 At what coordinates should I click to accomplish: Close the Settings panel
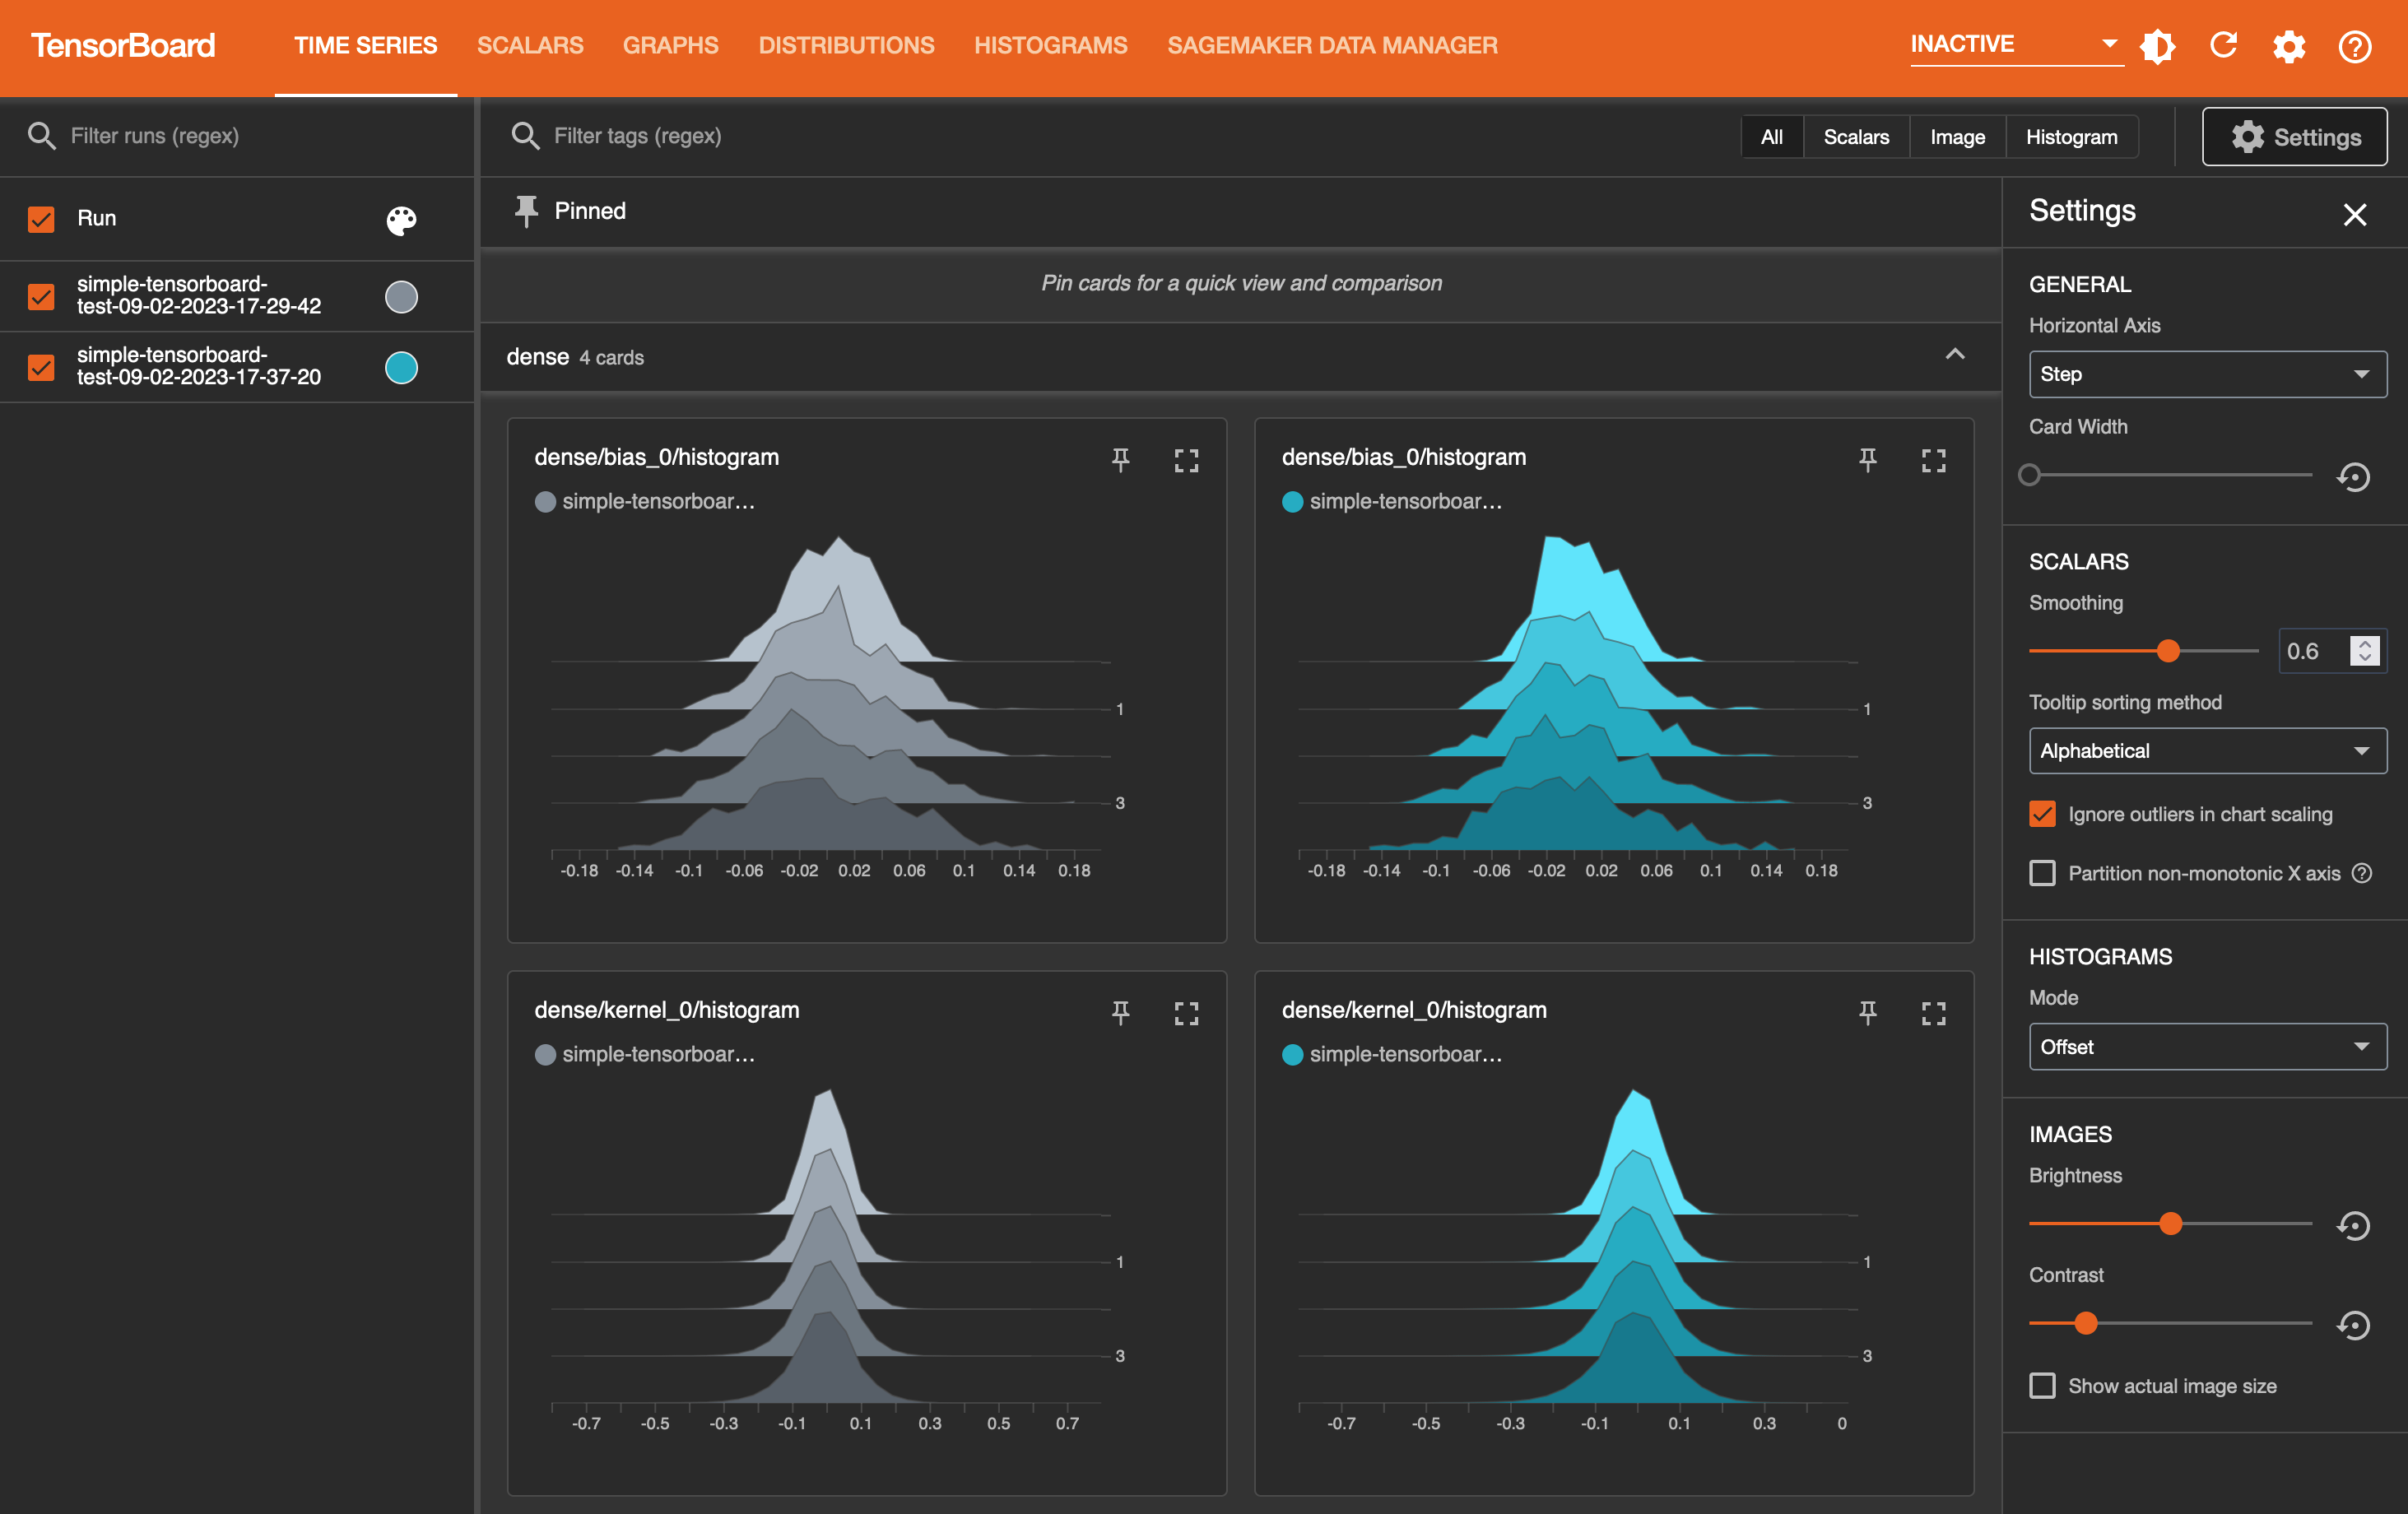coord(2358,215)
